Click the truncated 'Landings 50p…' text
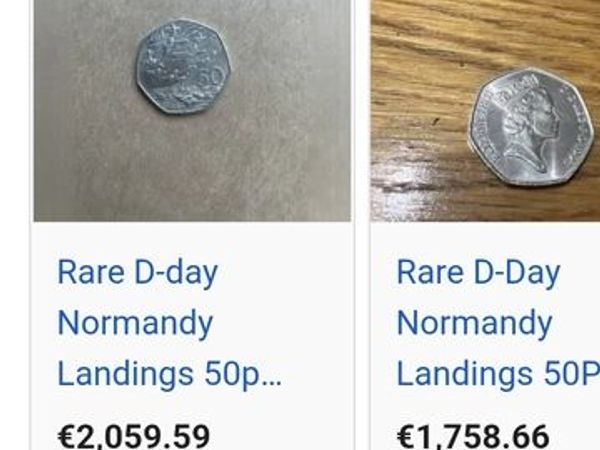 [170, 374]
